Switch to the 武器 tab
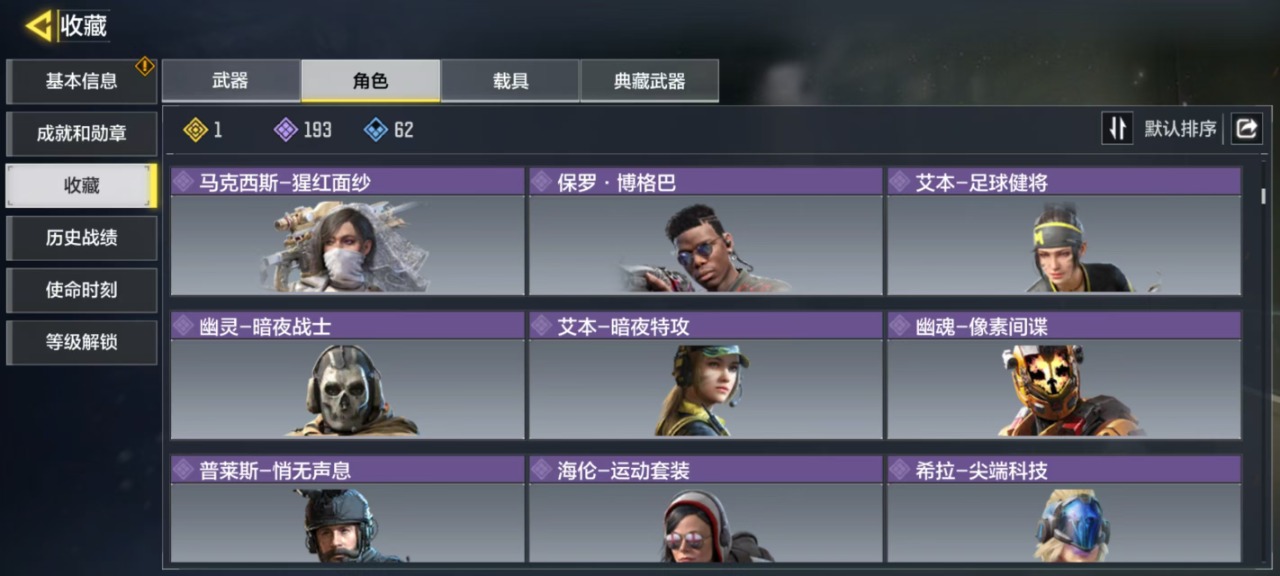Image resolution: width=1280 pixels, height=576 pixels. pyautogui.click(x=231, y=81)
